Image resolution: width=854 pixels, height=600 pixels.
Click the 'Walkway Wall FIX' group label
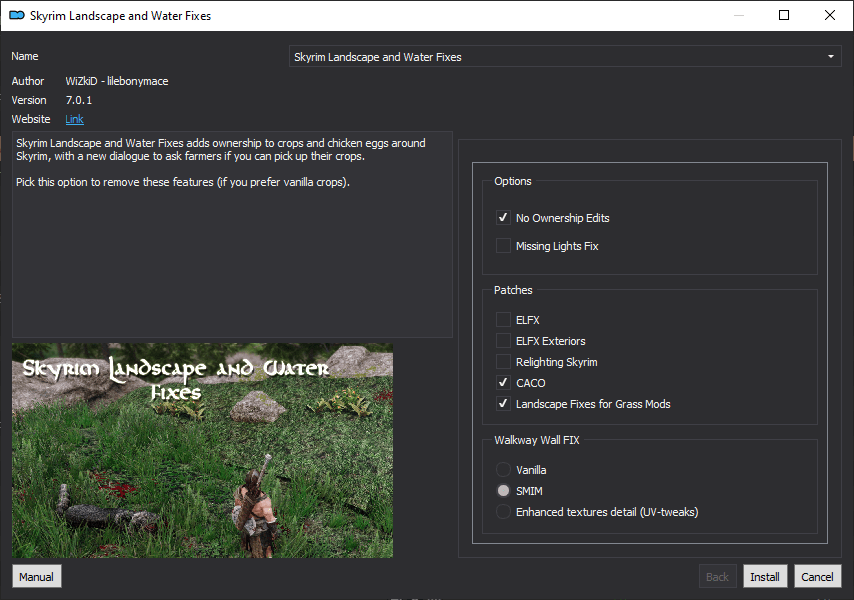point(536,440)
